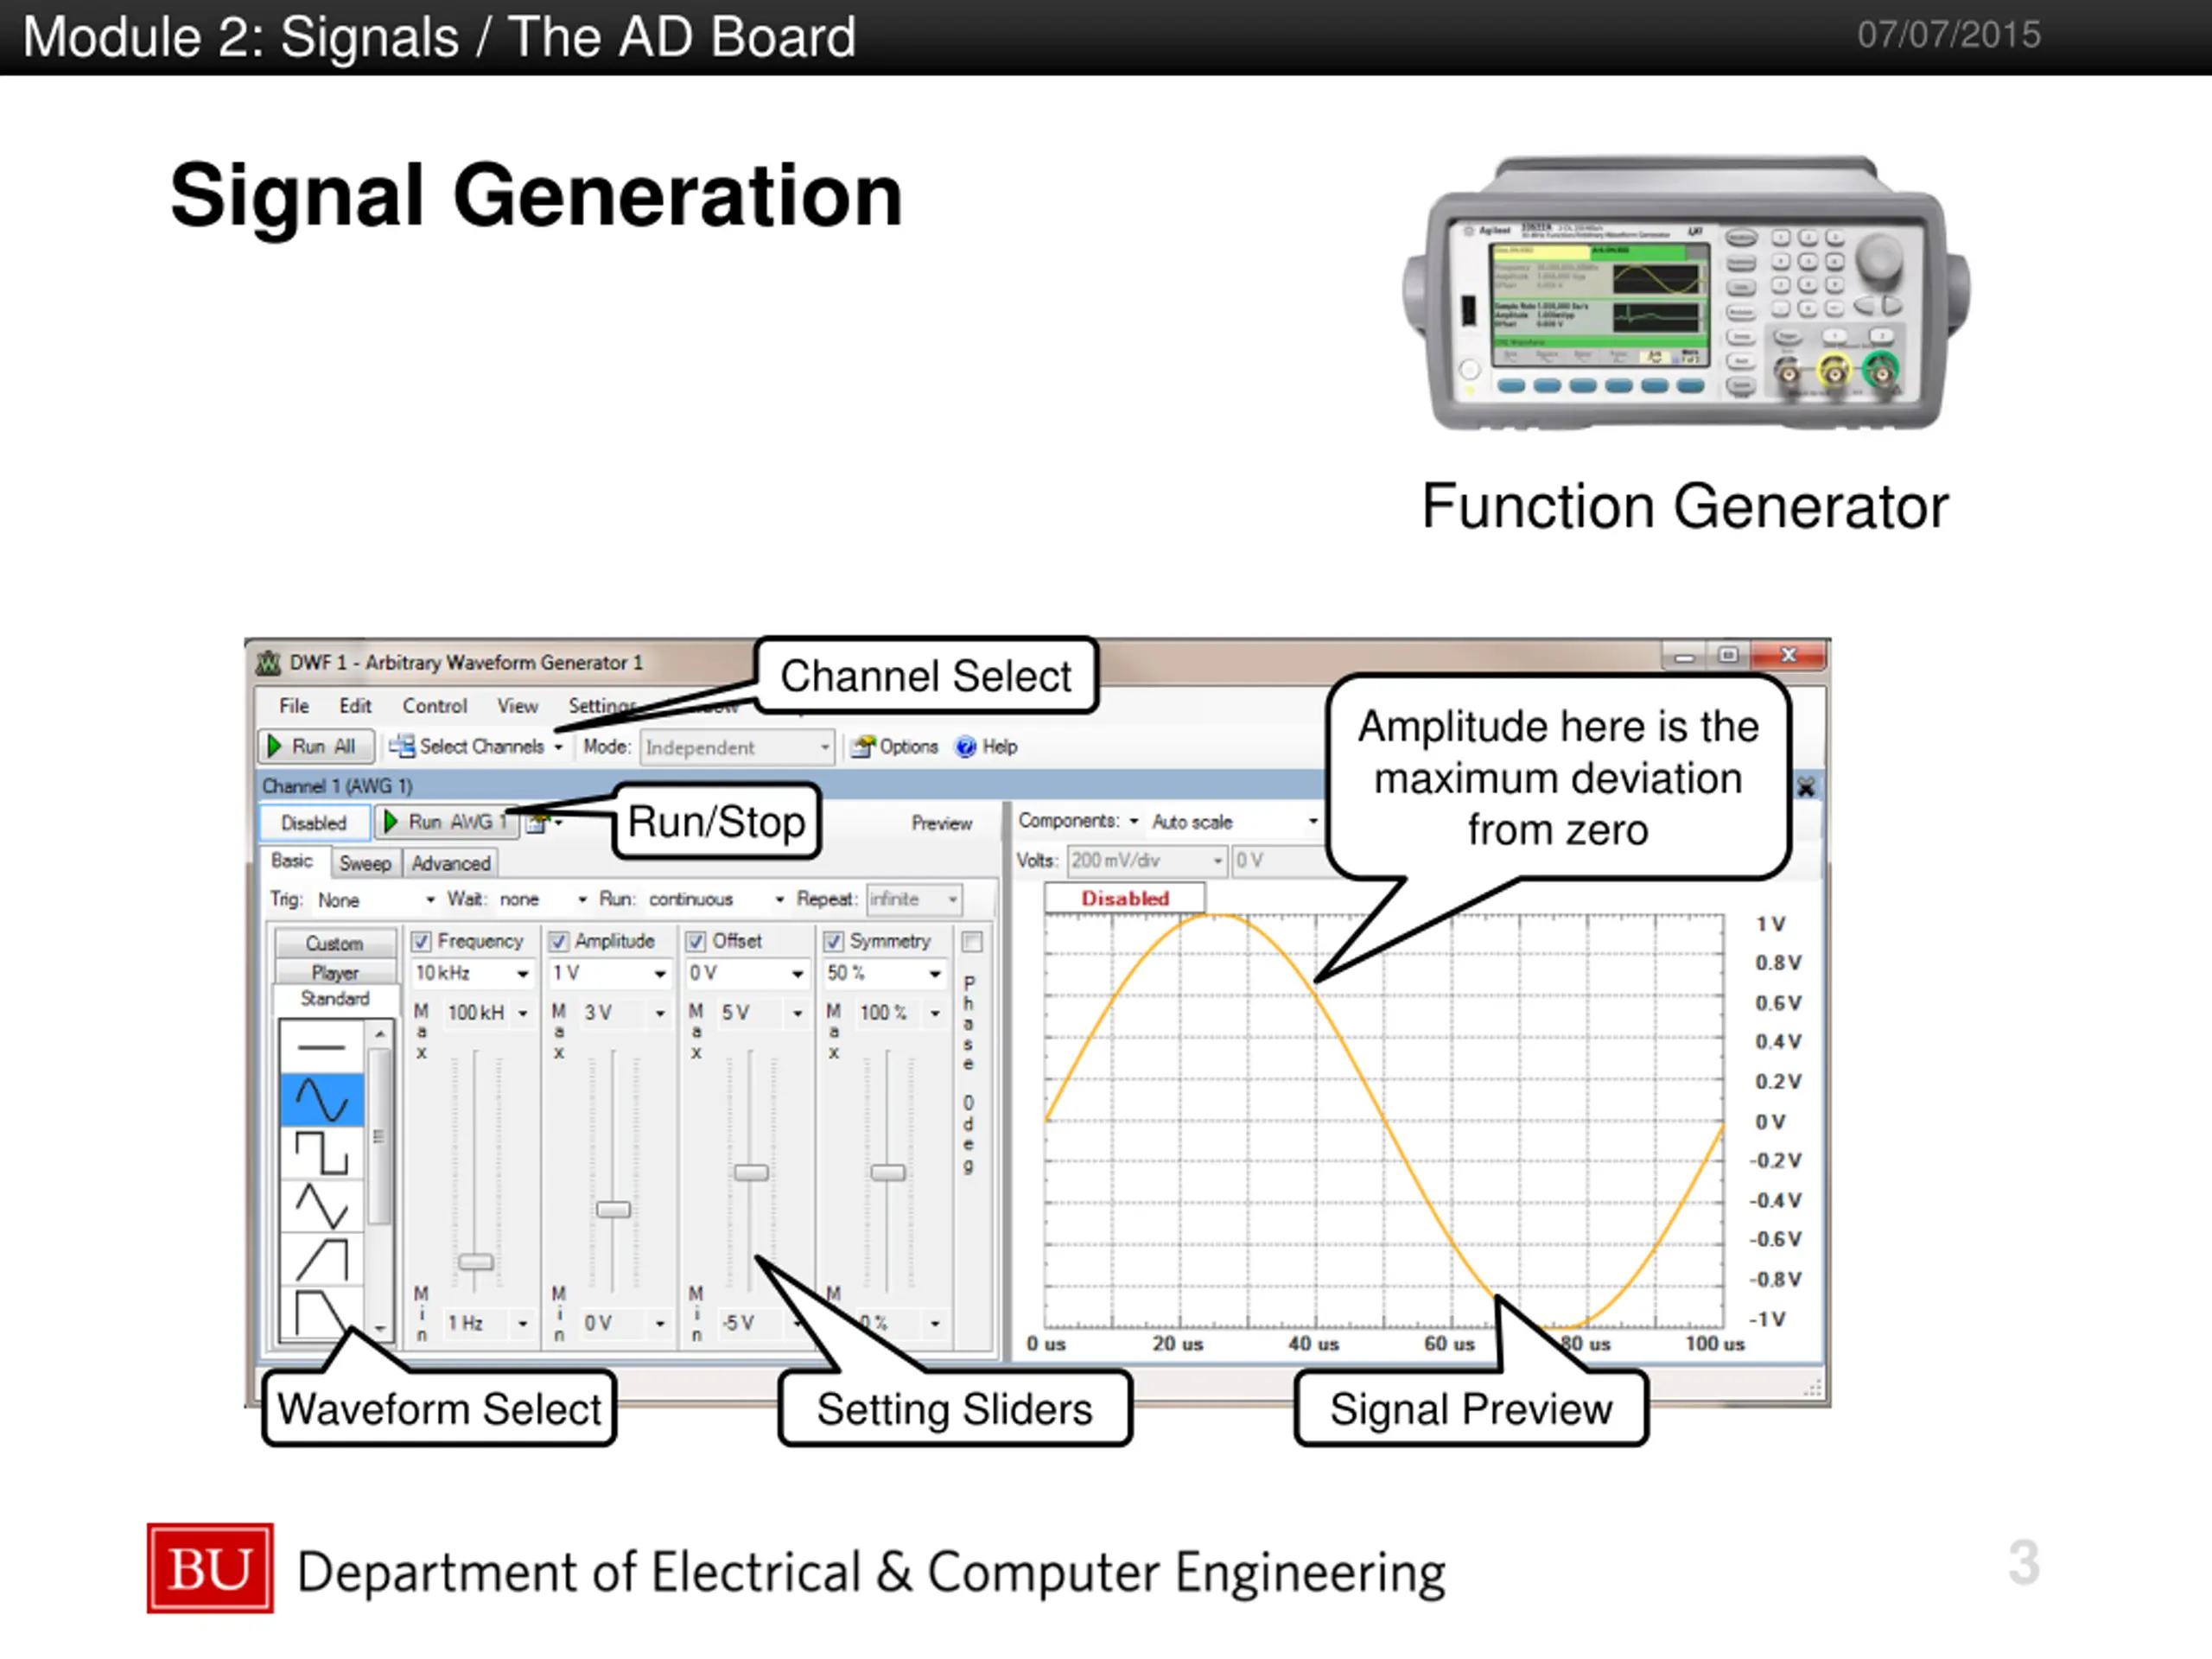Viewport: 2212px width, 1659px height.
Task: Select the sine waveform icon
Action: (x=321, y=1099)
